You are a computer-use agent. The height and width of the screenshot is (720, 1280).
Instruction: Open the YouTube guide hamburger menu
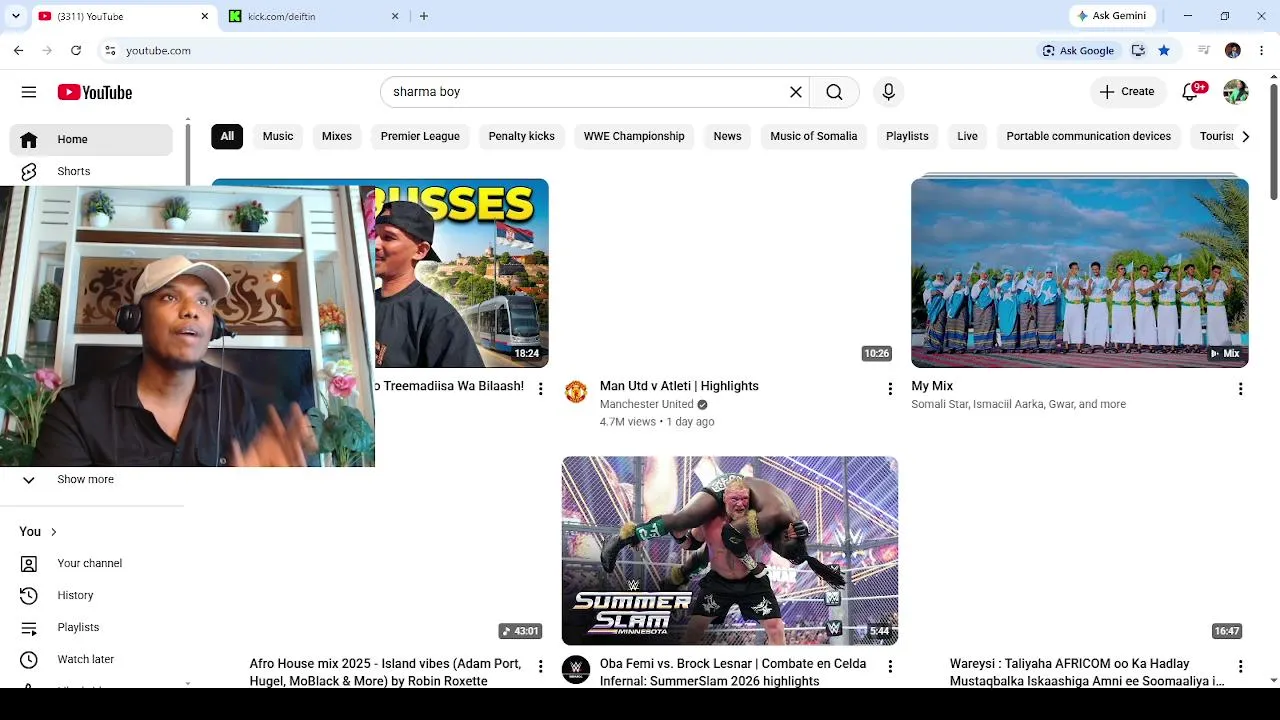point(29,92)
